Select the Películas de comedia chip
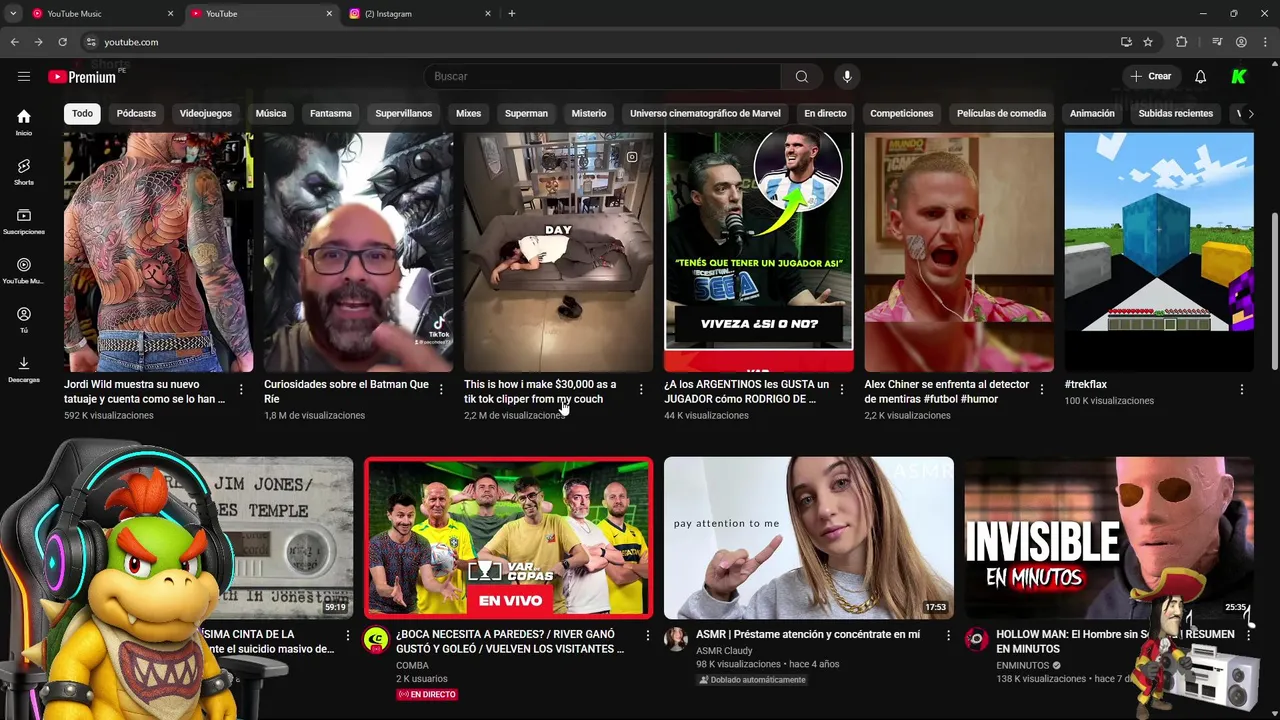Screen dimensions: 1280x720 pos(1001,113)
